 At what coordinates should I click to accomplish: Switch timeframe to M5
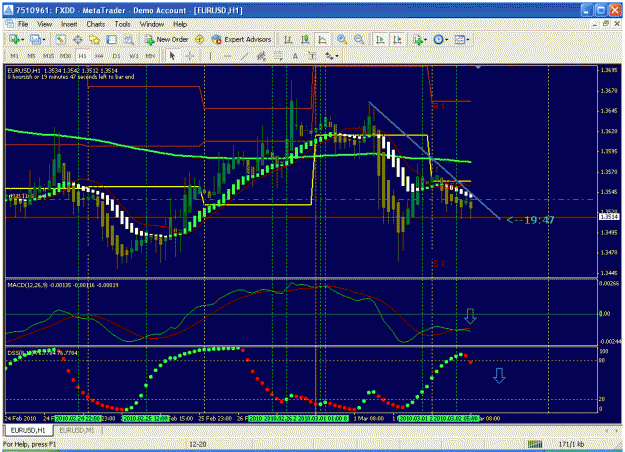point(31,56)
